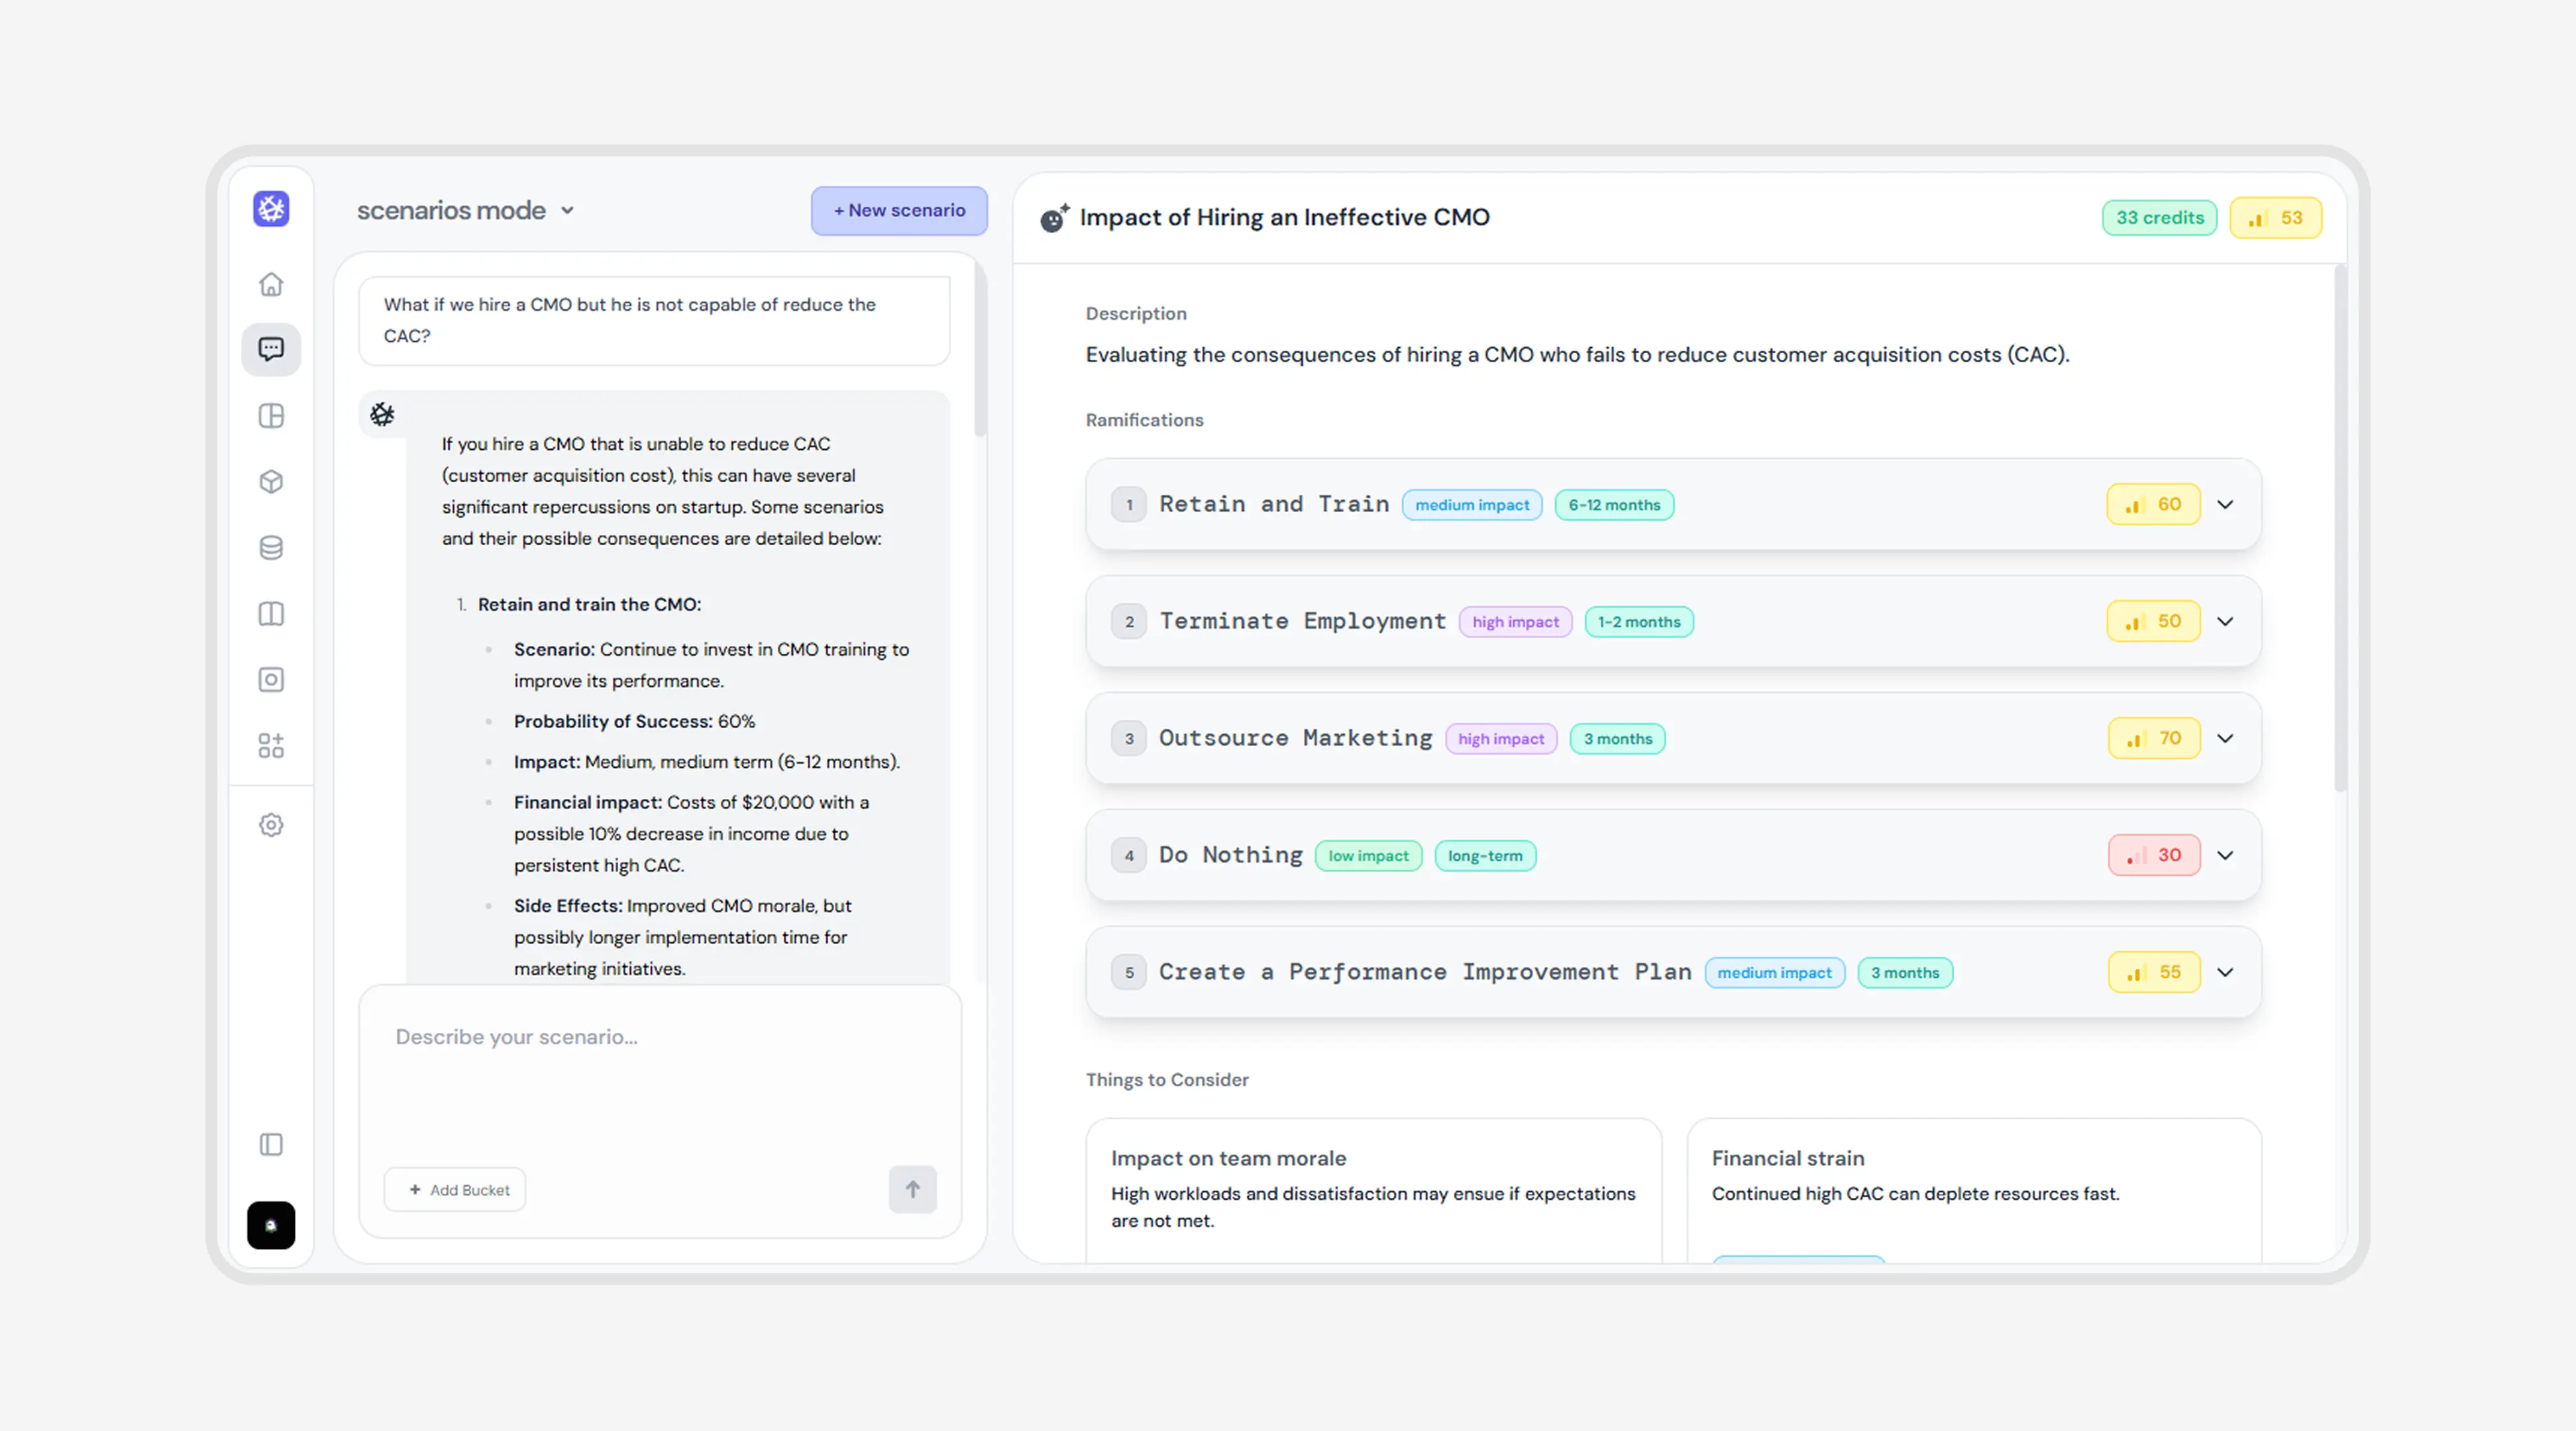Expand the Retain and Train ramification
The image size is (2576, 1431).
coord(2226,504)
